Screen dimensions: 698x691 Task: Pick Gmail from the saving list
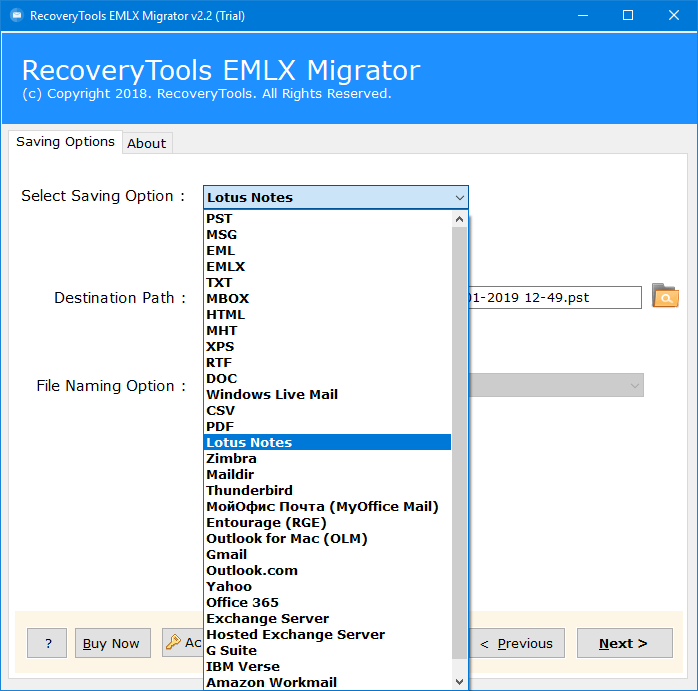(327, 555)
